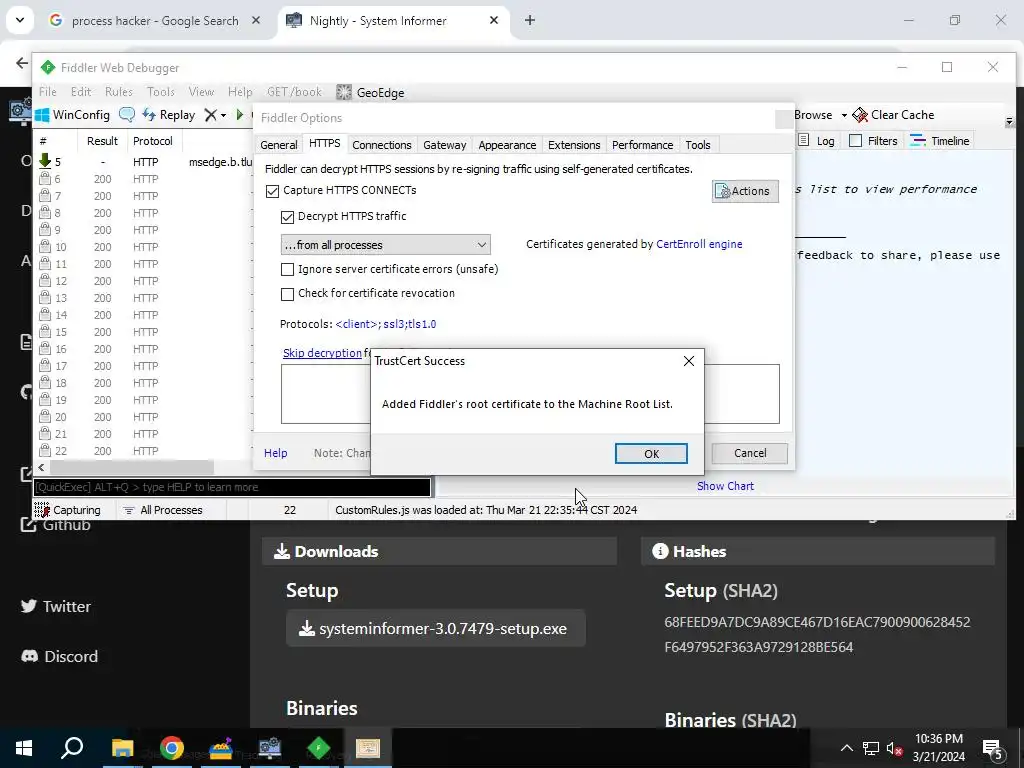Click the protocols link '<client>; ssl3;tls1.0'
The image size is (1024, 768).
pyautogui.click(x=385, y=324)
